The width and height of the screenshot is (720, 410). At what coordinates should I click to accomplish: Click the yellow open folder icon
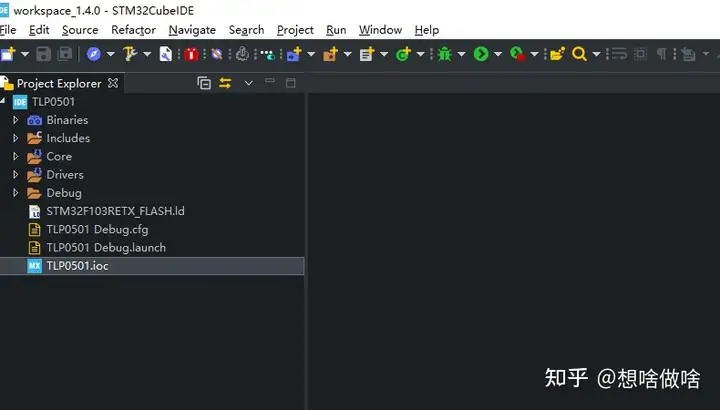pyautogui.click(x=557, y=54)
